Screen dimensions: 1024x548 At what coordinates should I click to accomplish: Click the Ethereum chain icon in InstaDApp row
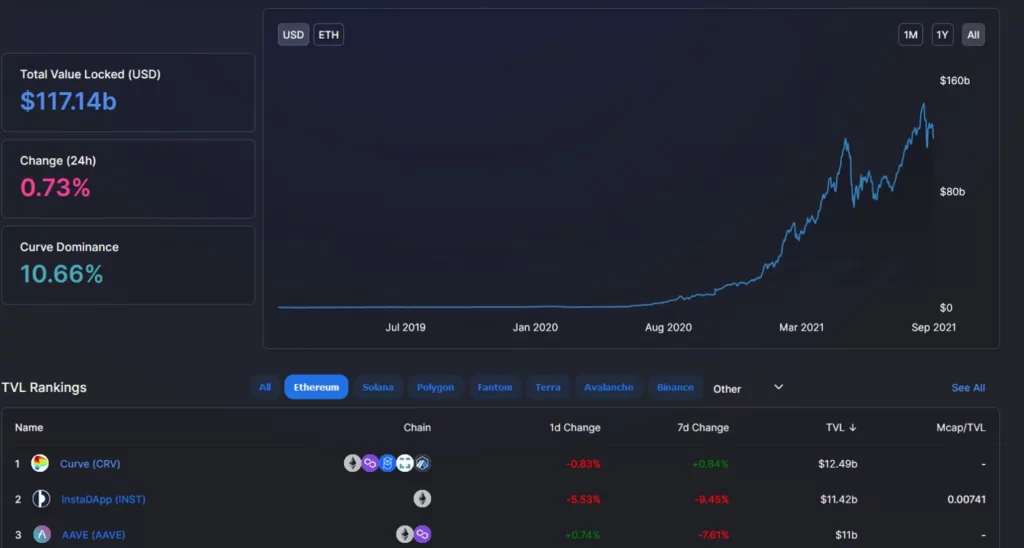point(422,499)
